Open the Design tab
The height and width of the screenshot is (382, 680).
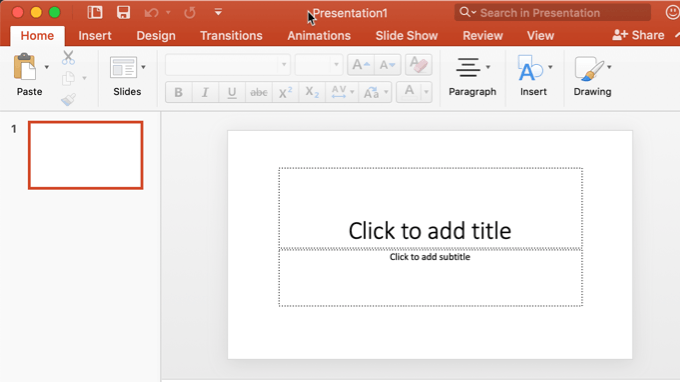[x=156, y=36]
